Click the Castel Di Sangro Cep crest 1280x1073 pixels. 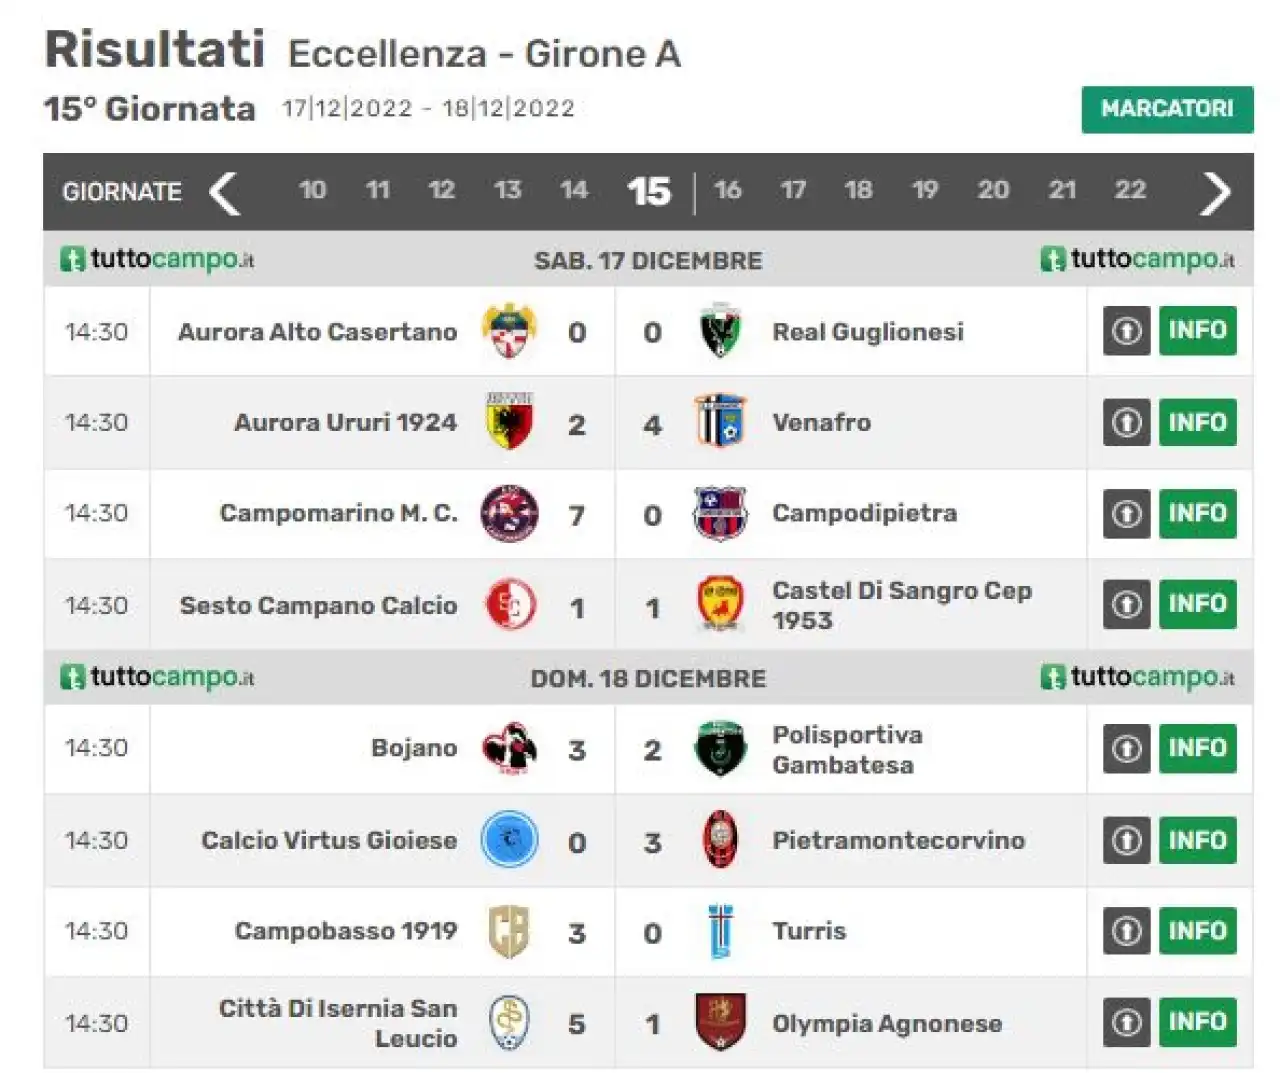pos(720,604)
